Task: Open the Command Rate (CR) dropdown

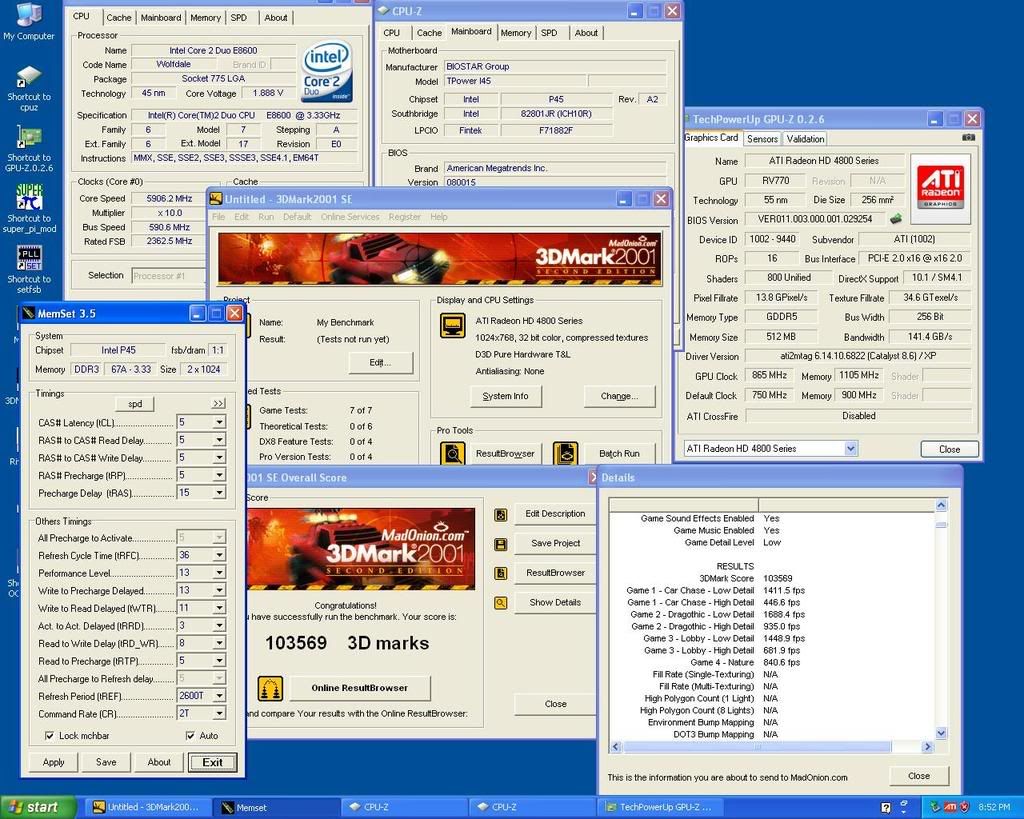Action: point(219,714)
